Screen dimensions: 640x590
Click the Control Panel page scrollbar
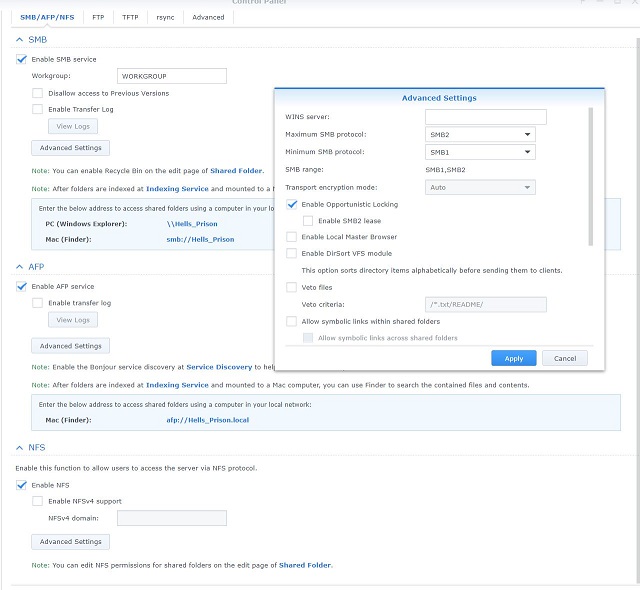point(638,310)
